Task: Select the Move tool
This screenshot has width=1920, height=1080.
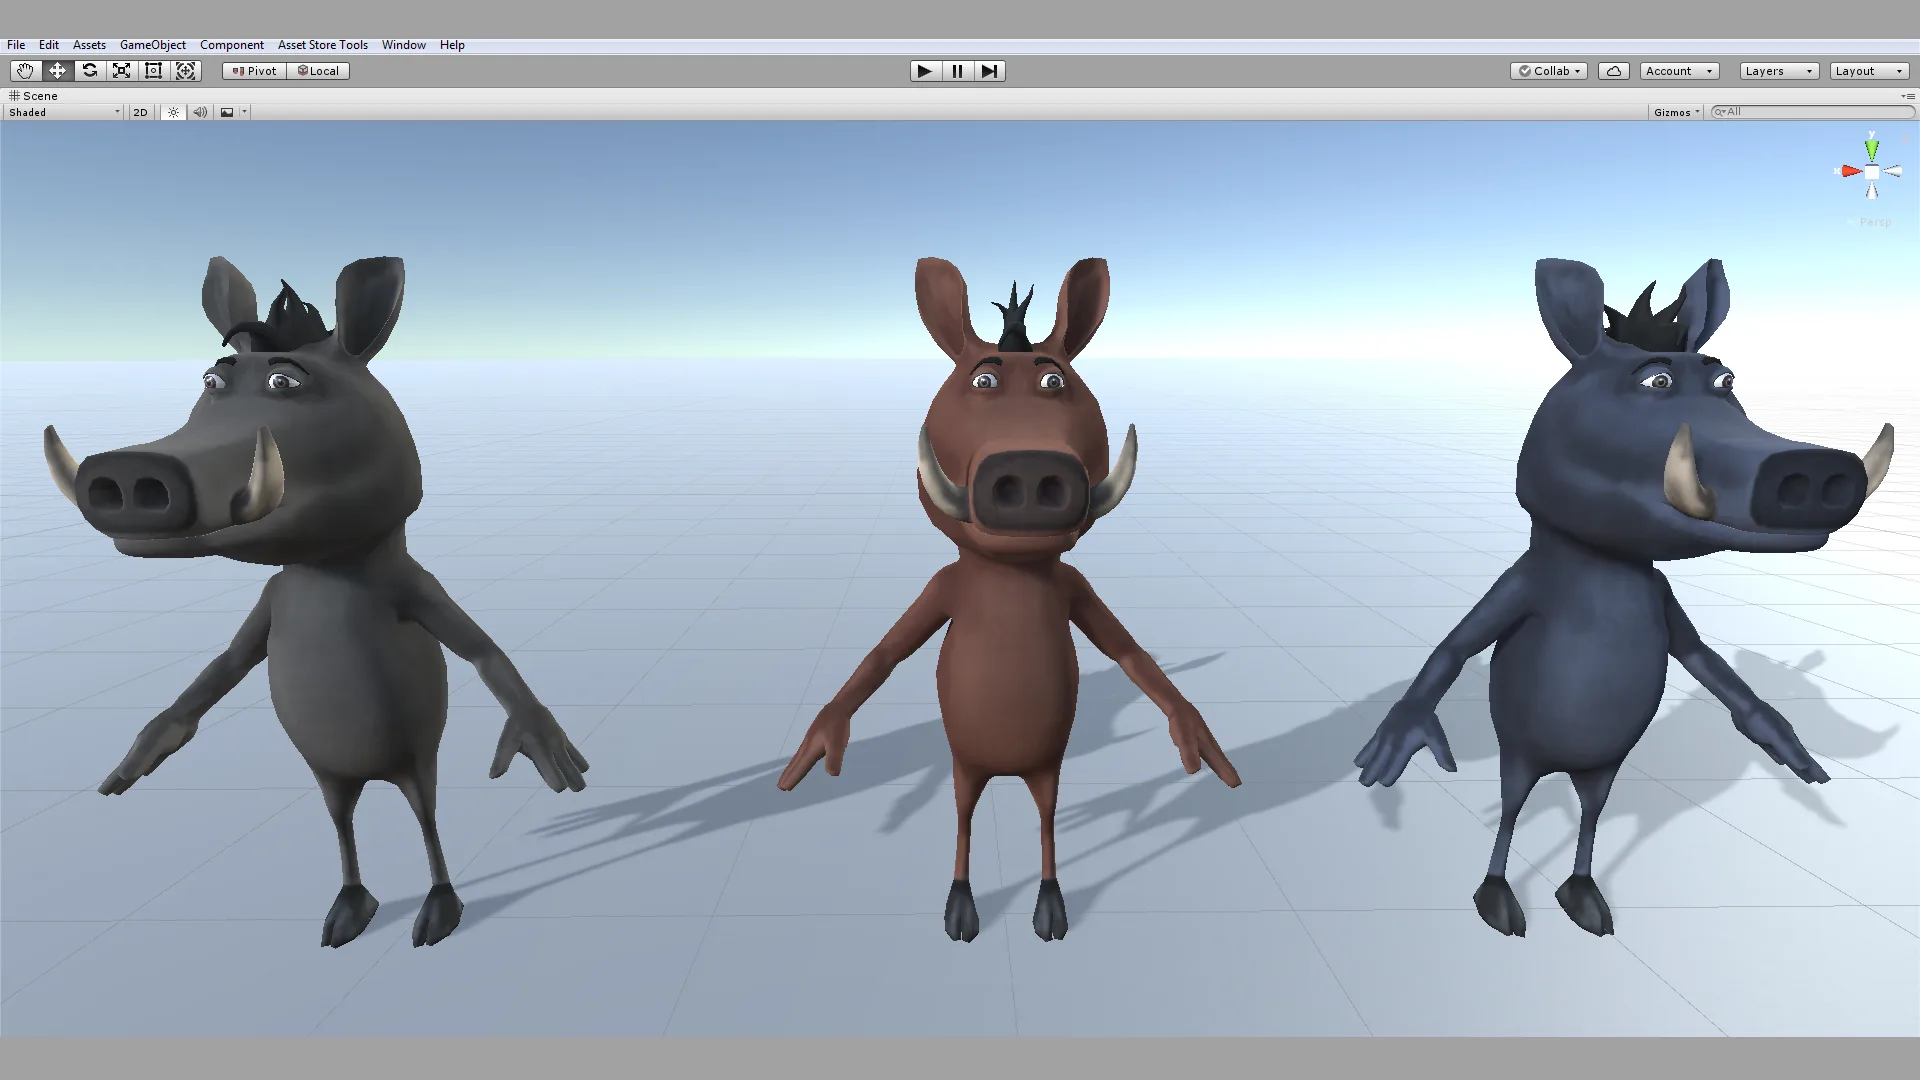Action: click(x=57, y=71)
